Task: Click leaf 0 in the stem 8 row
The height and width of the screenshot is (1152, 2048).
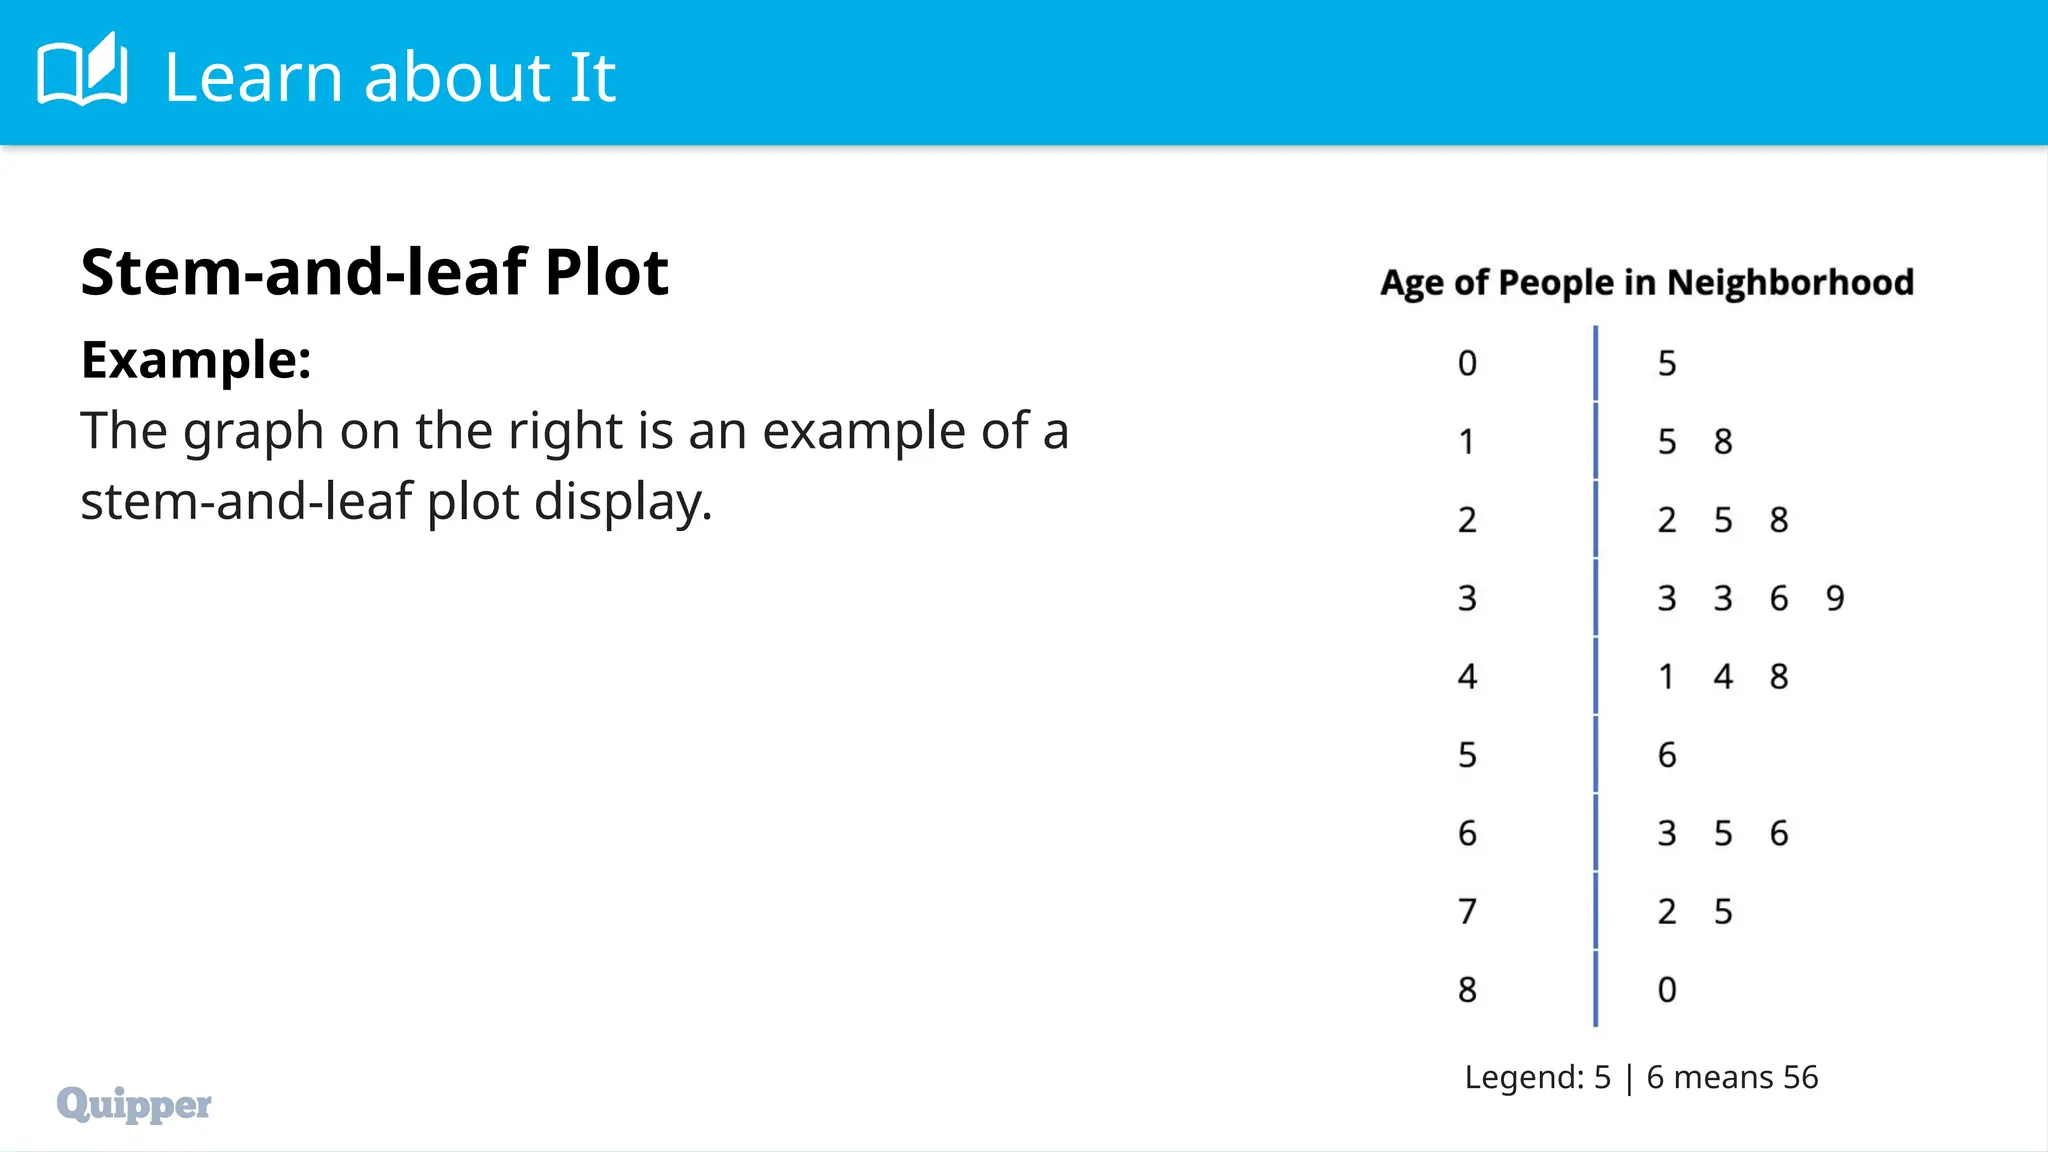Action: 1667,990
